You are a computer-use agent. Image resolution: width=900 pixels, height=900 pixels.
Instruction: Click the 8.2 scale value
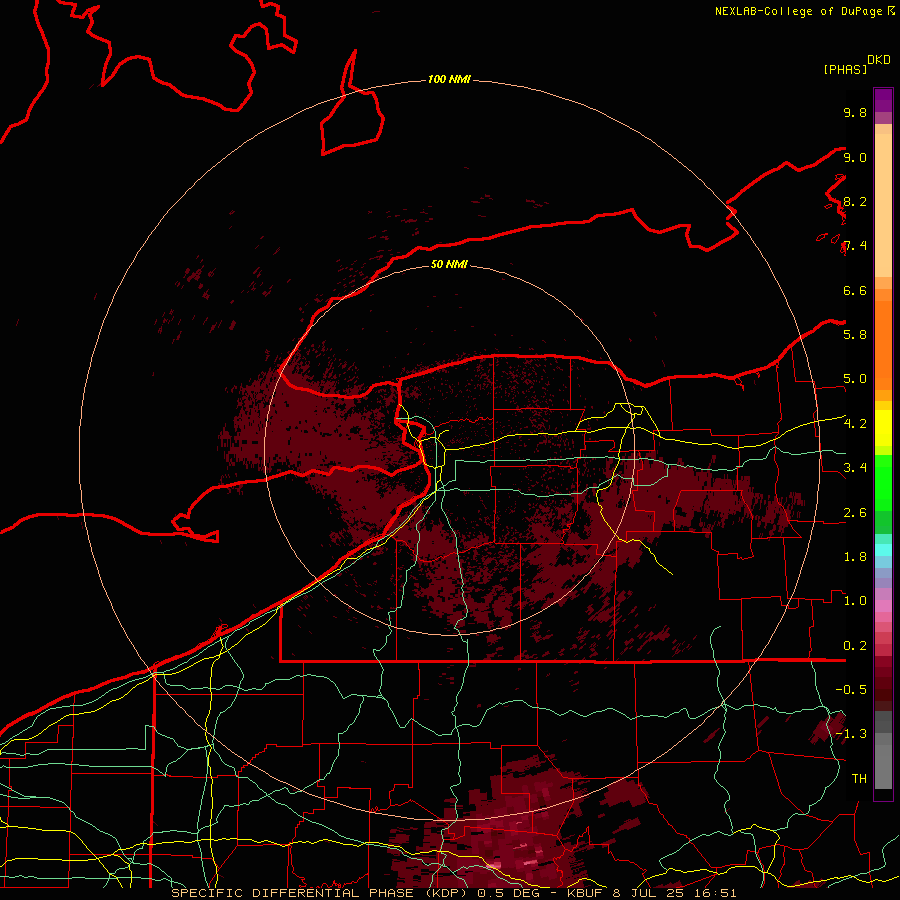coord(855,201)
